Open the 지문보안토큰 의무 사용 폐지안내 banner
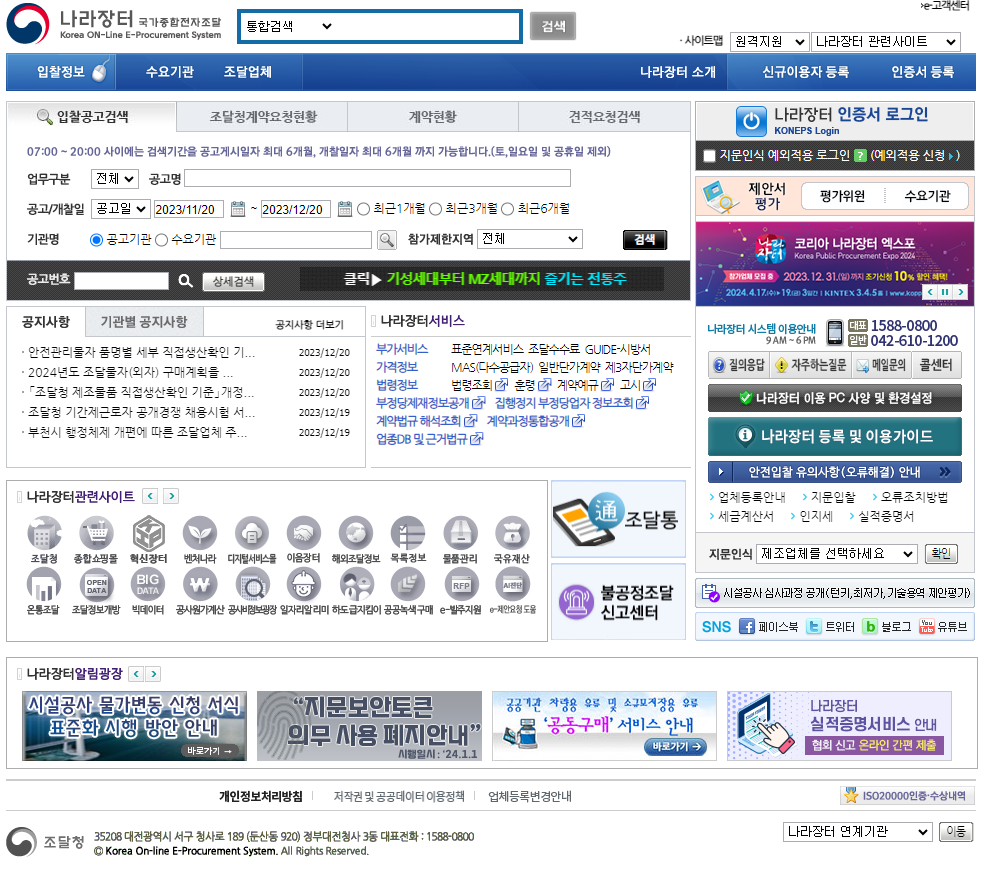 [x=369, y=725]
